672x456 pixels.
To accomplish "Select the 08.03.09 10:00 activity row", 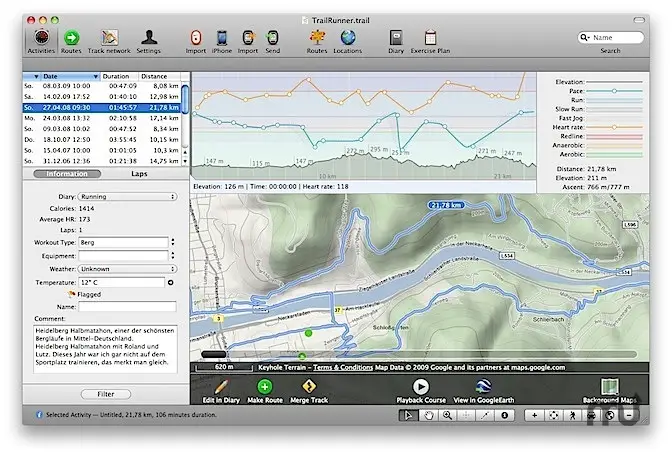I will (x=102, y=86).
